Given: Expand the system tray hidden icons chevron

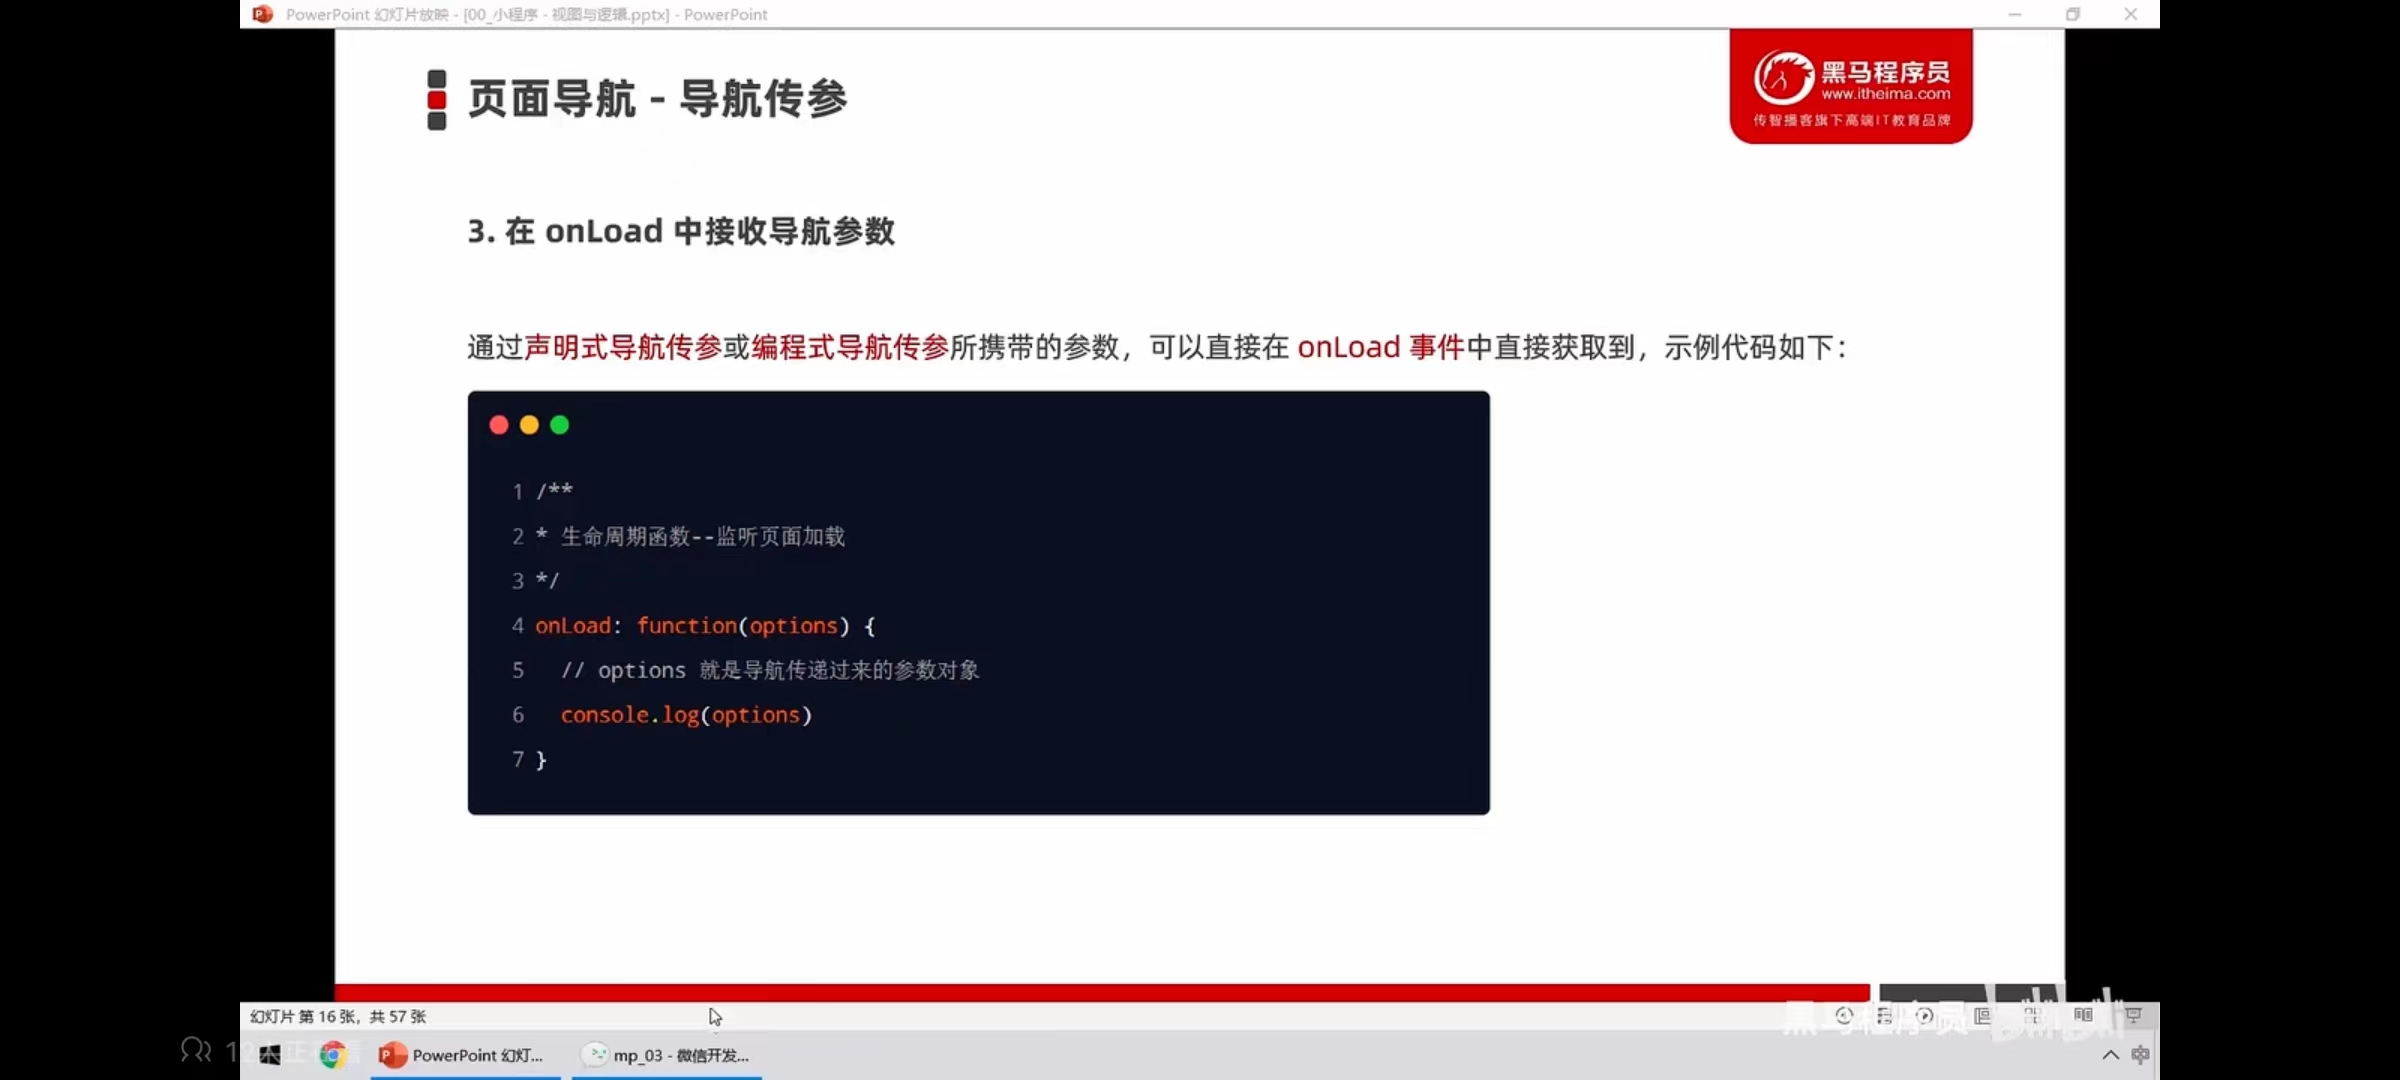Looking at the screenshot, I should click(2110, 1055).
